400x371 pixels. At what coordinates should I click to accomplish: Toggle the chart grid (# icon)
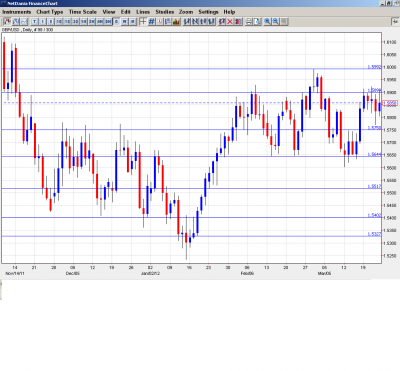click(151, 22)
